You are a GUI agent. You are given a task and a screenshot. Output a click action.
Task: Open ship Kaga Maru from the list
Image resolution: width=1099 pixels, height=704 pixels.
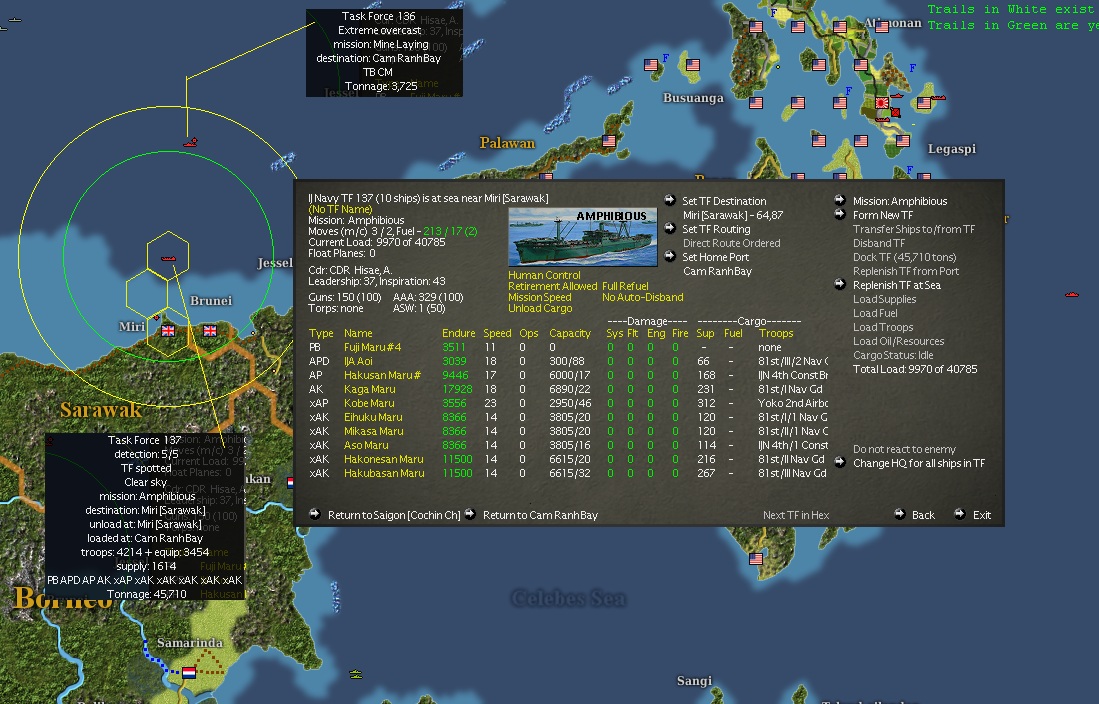point(369,389)
